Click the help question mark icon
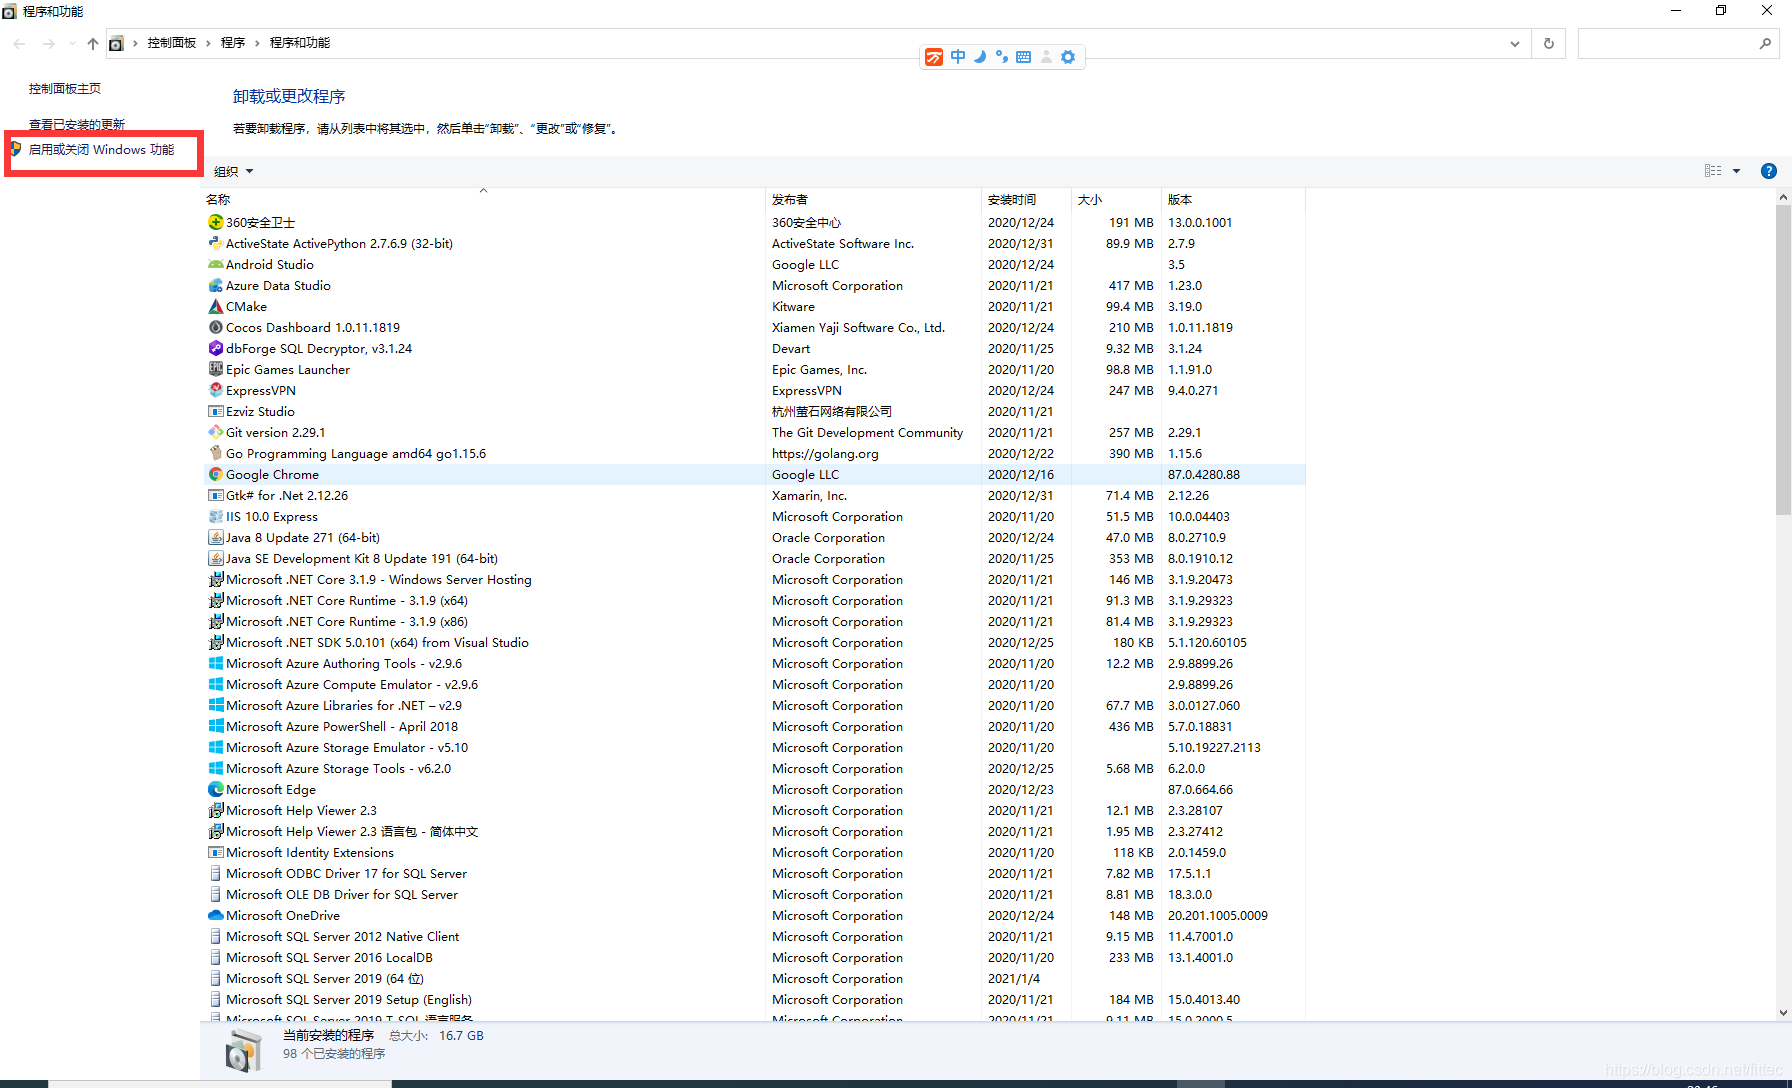The height and width of the screenshot is (1088, 1792). [x=1768, y=171]
